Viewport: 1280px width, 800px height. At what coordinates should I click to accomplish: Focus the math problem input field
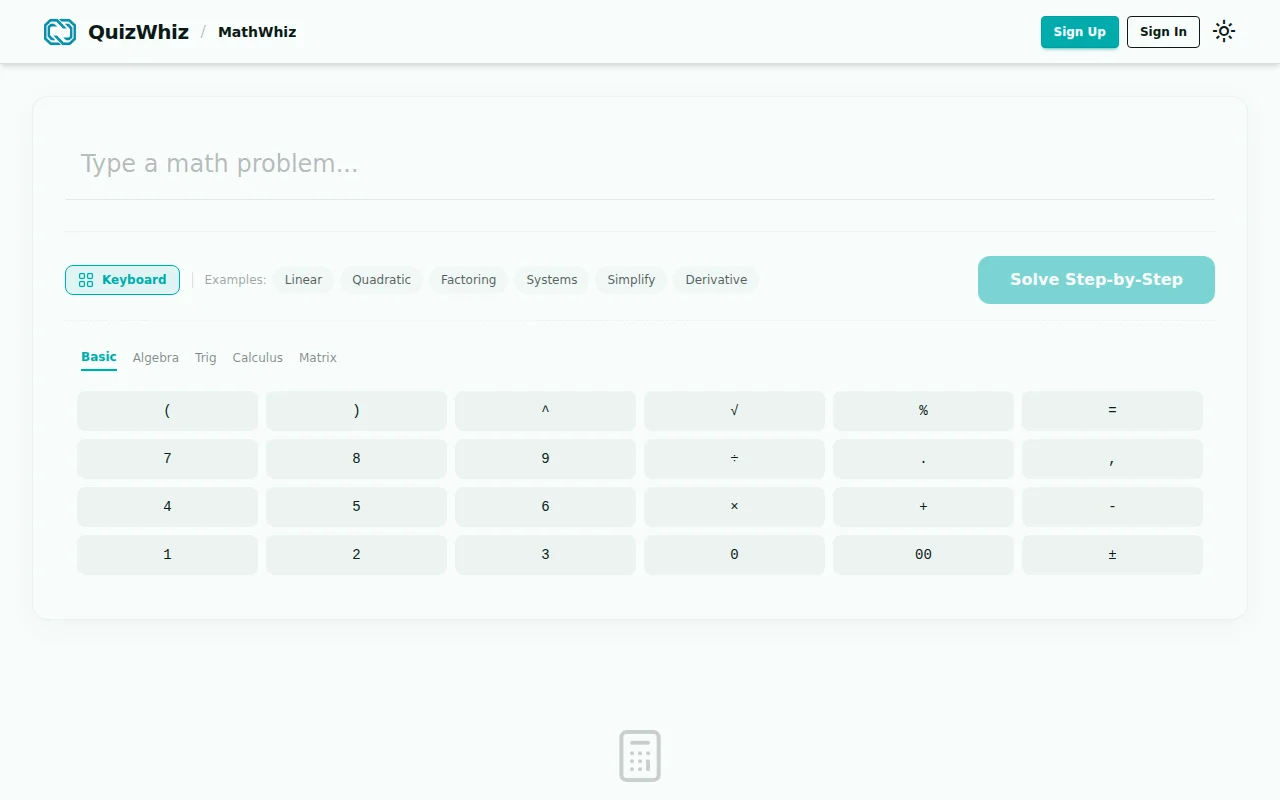coord(640,164)
